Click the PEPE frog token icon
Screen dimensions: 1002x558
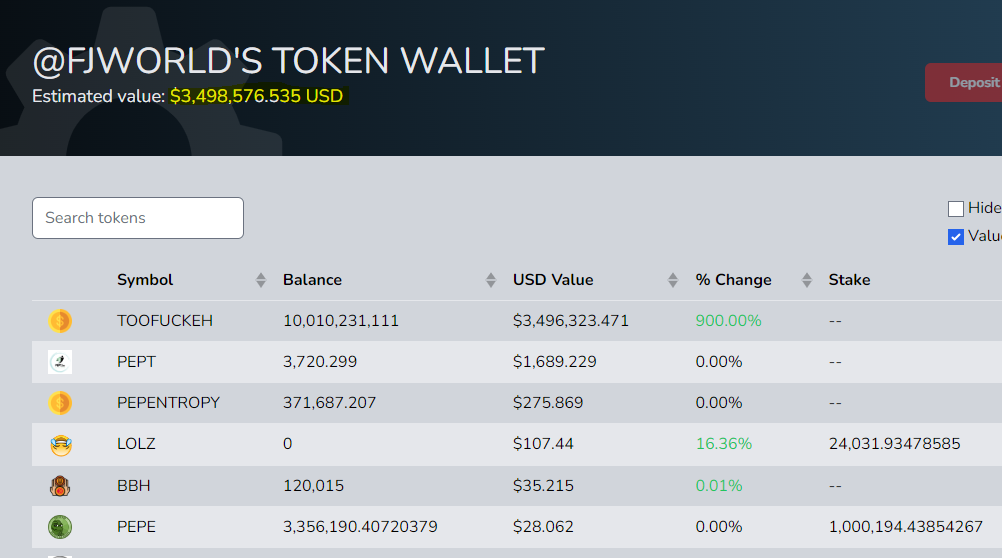pyautogui.click(x=60, y=527)
